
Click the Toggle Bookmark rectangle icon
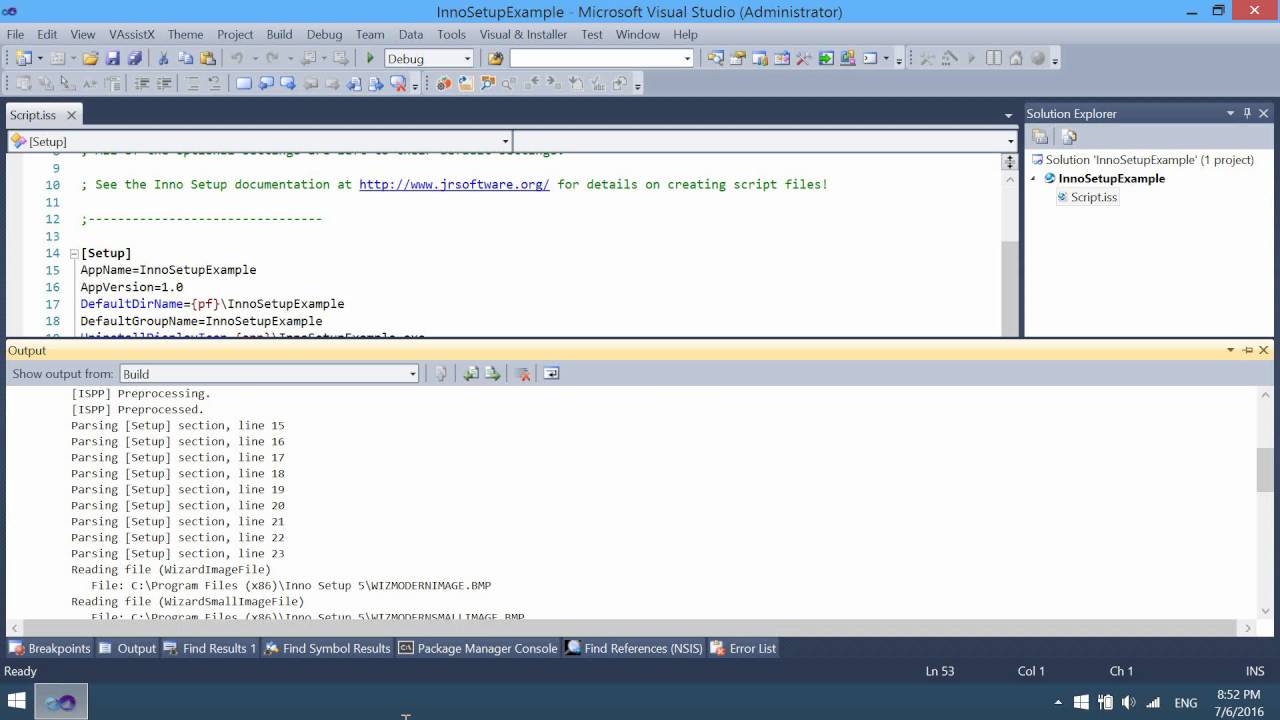[243, 84]
